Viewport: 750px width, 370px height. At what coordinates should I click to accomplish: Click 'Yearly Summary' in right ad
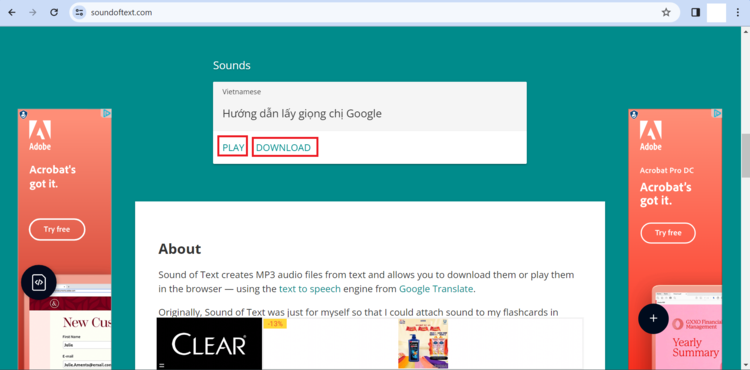click(x=695, y=348)
